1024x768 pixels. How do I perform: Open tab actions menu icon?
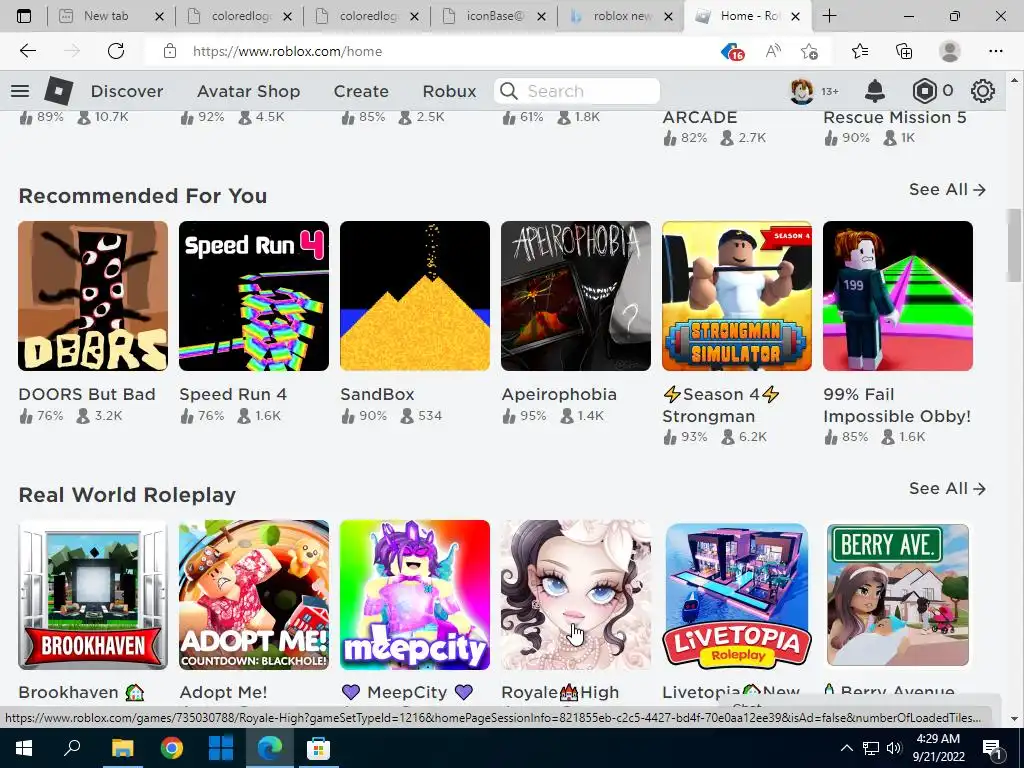pos(24,16)
